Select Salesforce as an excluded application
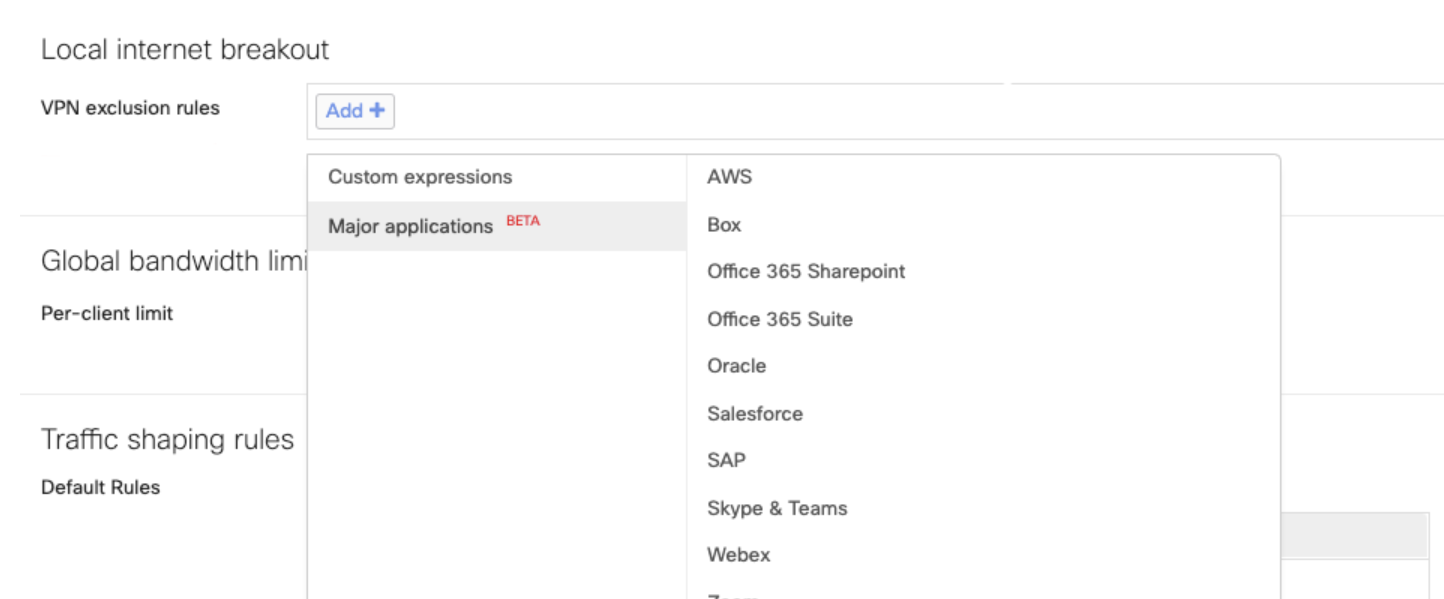The width and height of the screenshot is (1444, 599). (x=754, y=413)
